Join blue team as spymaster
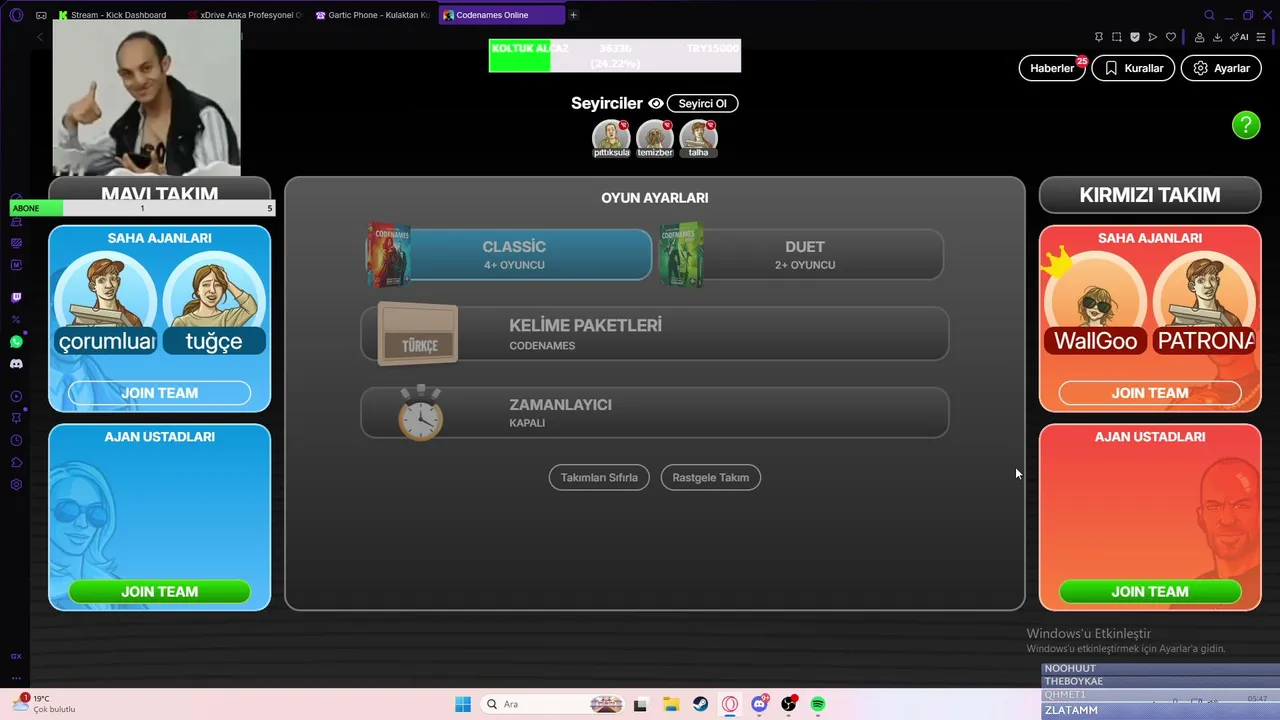This screenshot has width=1280, height=720. point(160,591)
